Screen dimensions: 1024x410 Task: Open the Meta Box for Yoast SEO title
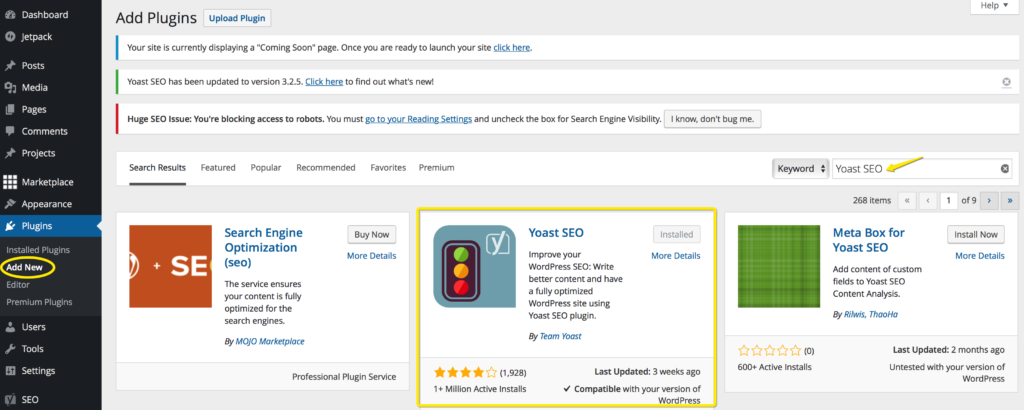[x=869, y=240]
